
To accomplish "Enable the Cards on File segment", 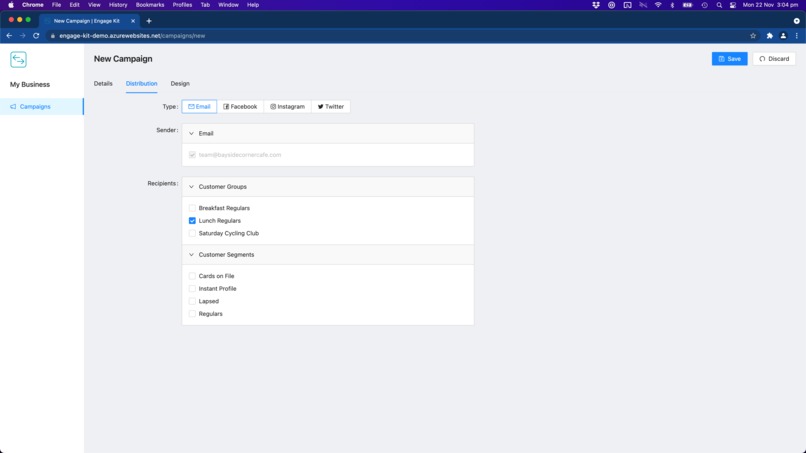I will (192, 276).
